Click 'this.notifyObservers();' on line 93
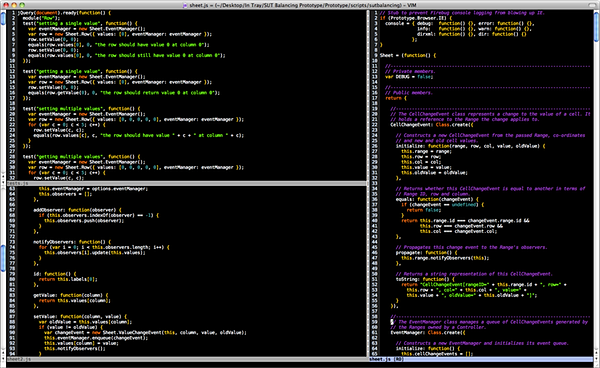 point(74,349)
